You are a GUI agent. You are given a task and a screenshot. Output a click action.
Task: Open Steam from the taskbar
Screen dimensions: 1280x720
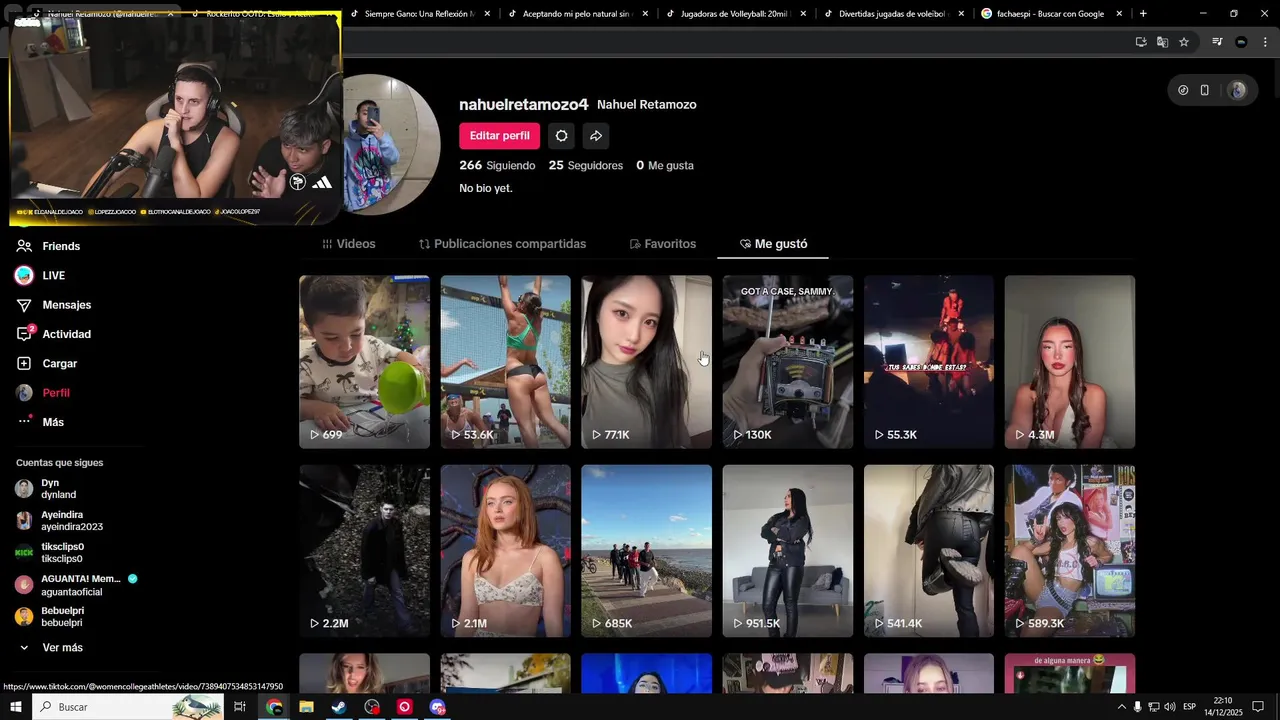pyautogui.click(x=339, y=707)
